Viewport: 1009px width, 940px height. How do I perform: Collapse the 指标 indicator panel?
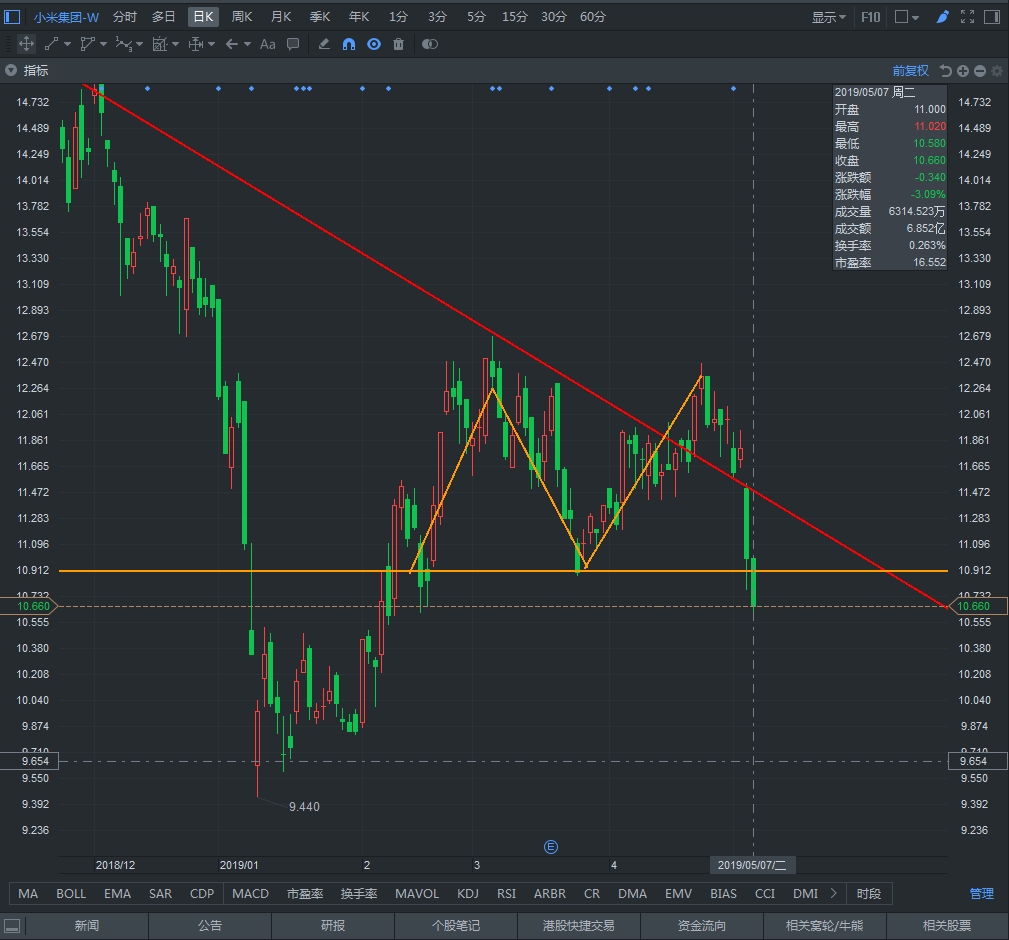(x=11, y=70)
